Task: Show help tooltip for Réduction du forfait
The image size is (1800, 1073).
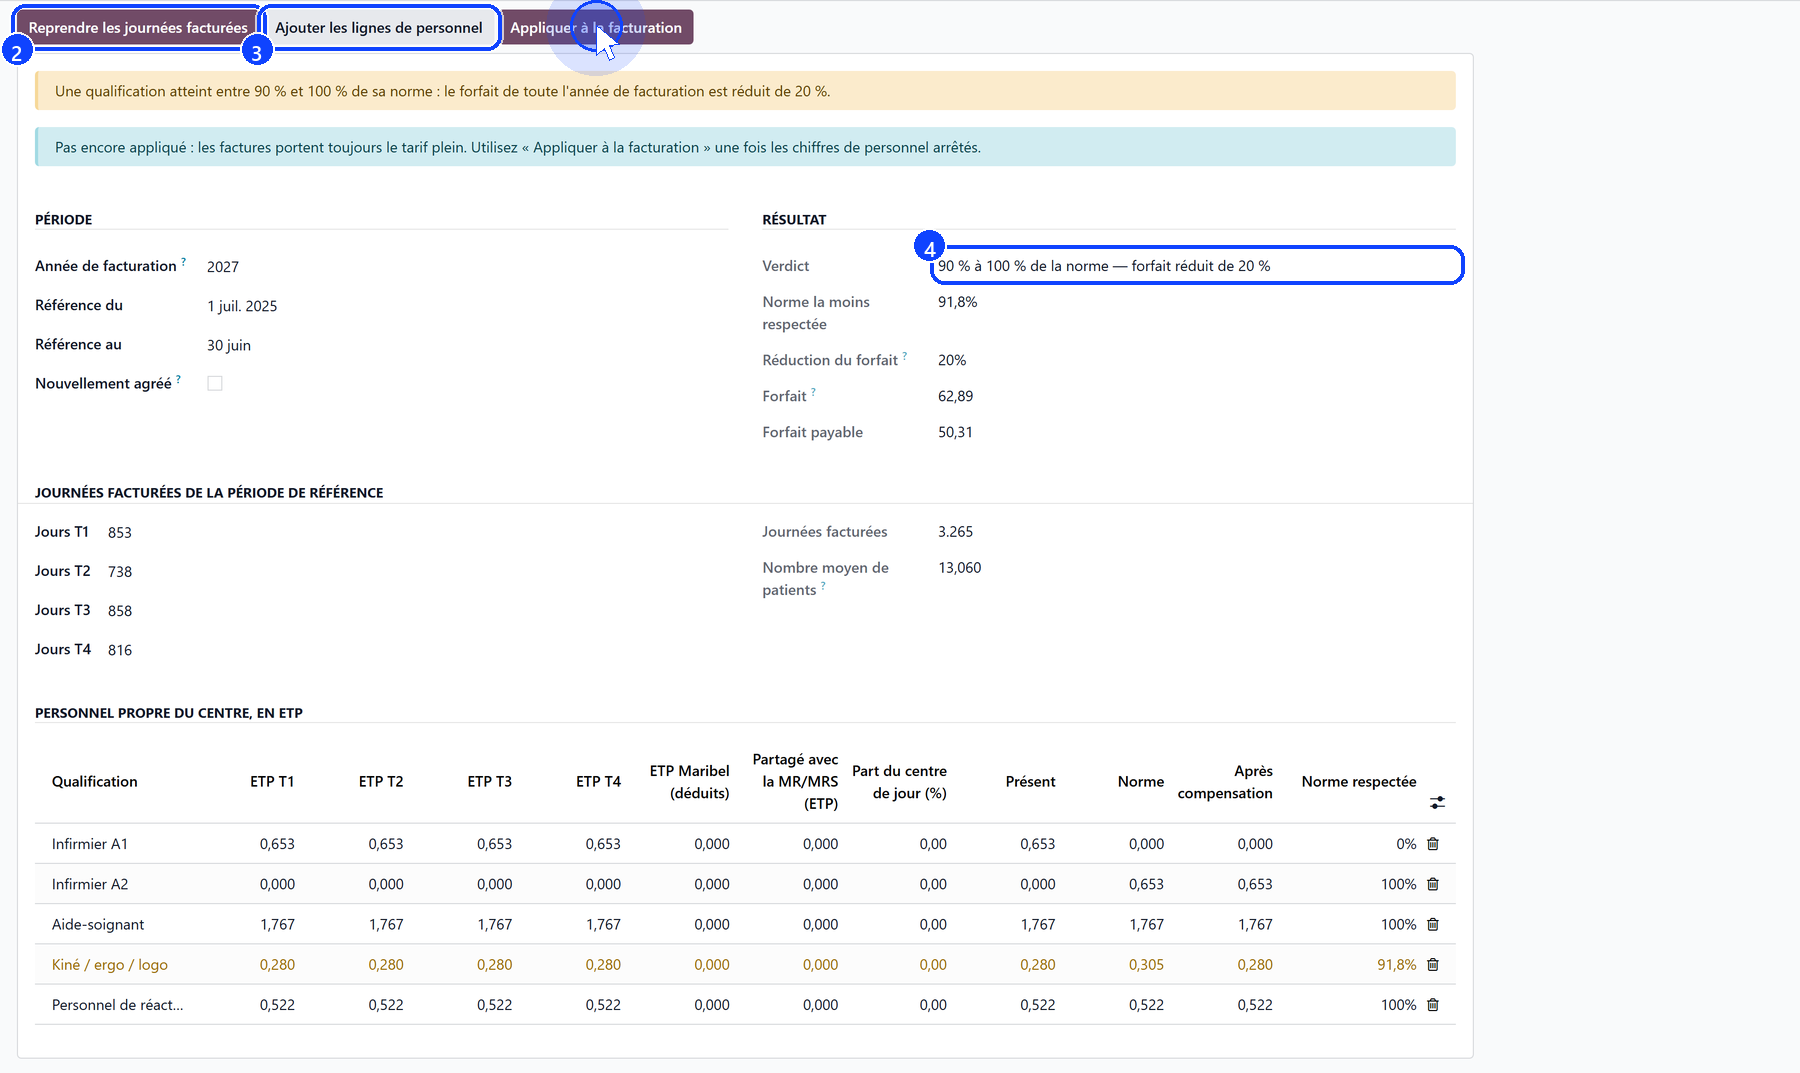Action: tap(904, 356)
